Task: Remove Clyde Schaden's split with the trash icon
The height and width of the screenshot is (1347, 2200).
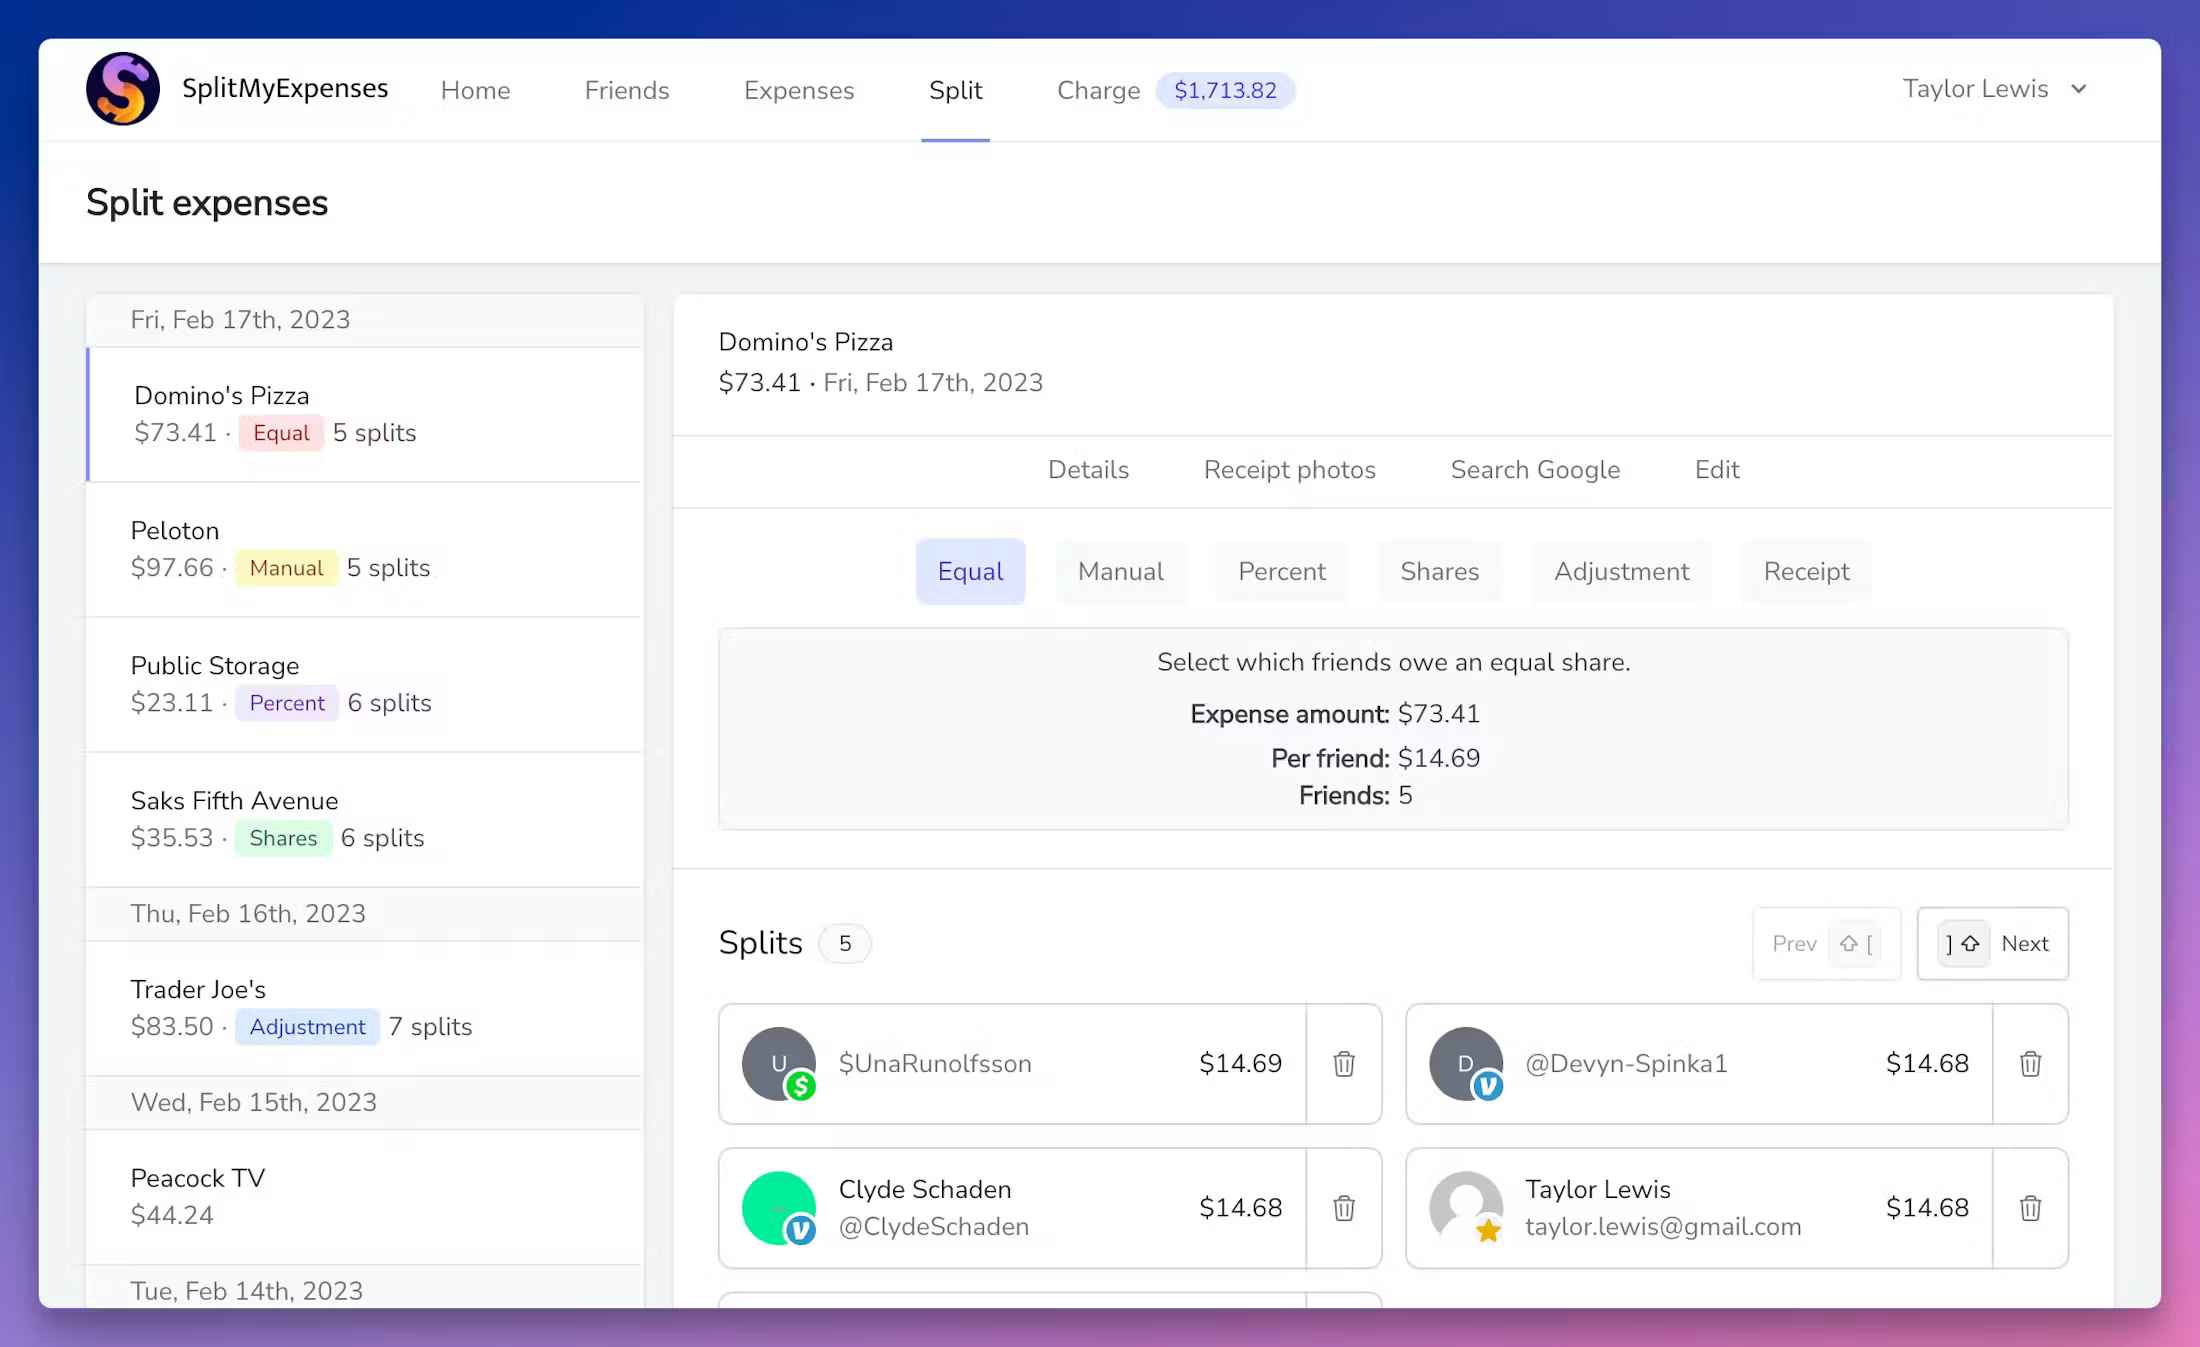Action: pyautogui.click(x=1344, y=1208)
